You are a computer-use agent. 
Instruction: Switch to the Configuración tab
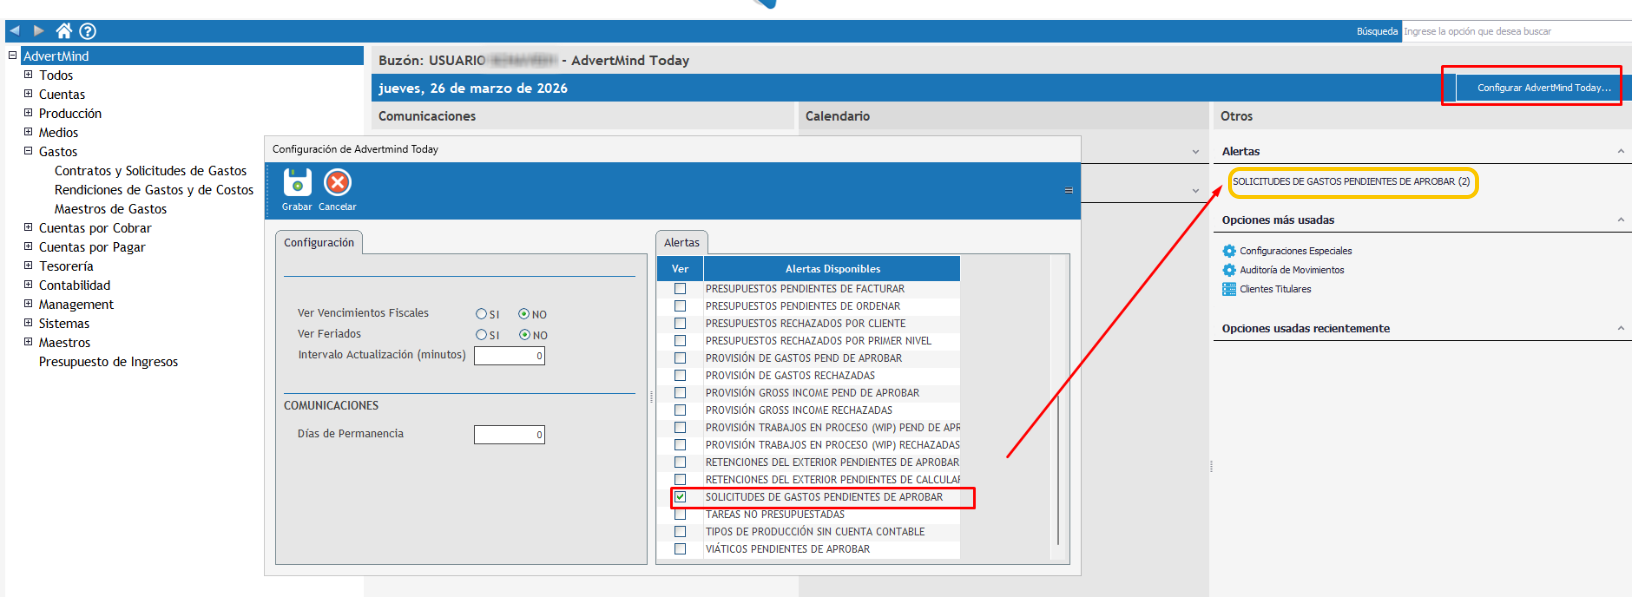click(319, 243)
